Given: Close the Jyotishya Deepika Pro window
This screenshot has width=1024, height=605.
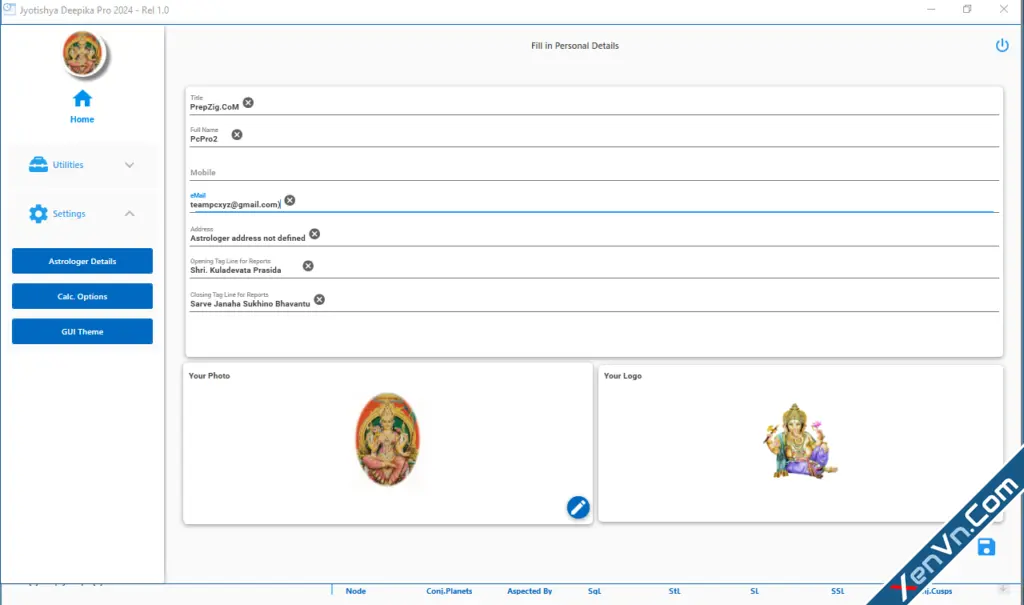Looking at the screenshot, I should (1004, 9).
